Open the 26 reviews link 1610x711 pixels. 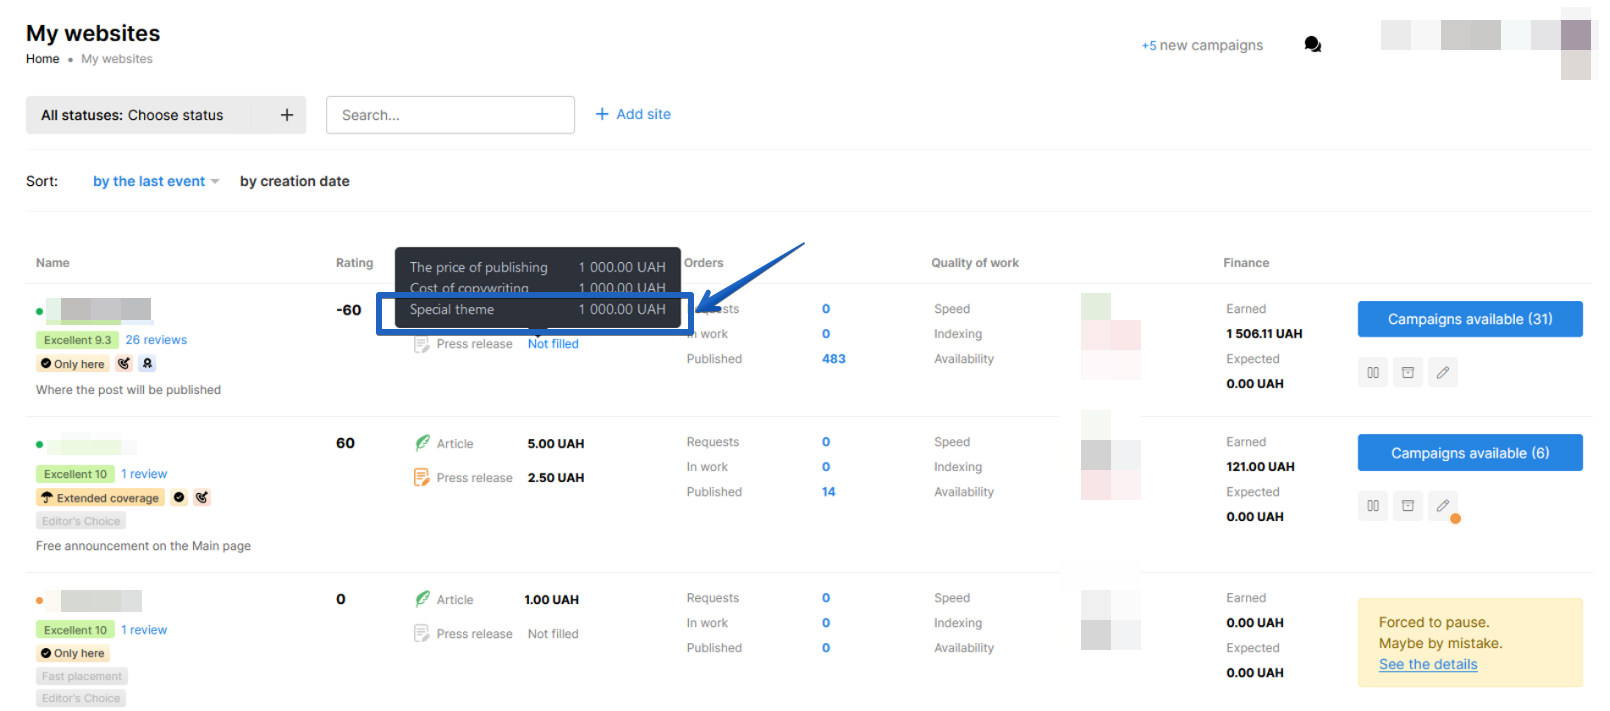[x=156, y=340]
